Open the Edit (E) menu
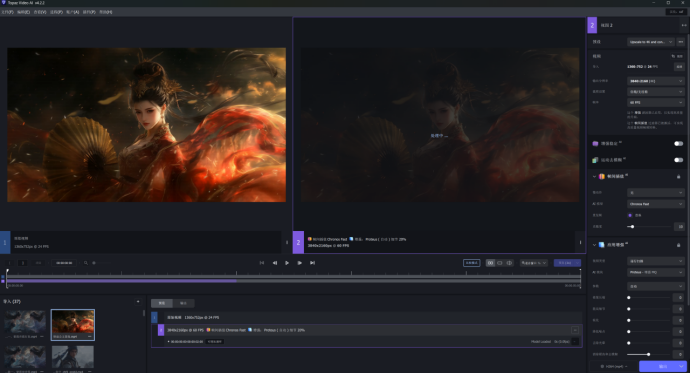 23,12
